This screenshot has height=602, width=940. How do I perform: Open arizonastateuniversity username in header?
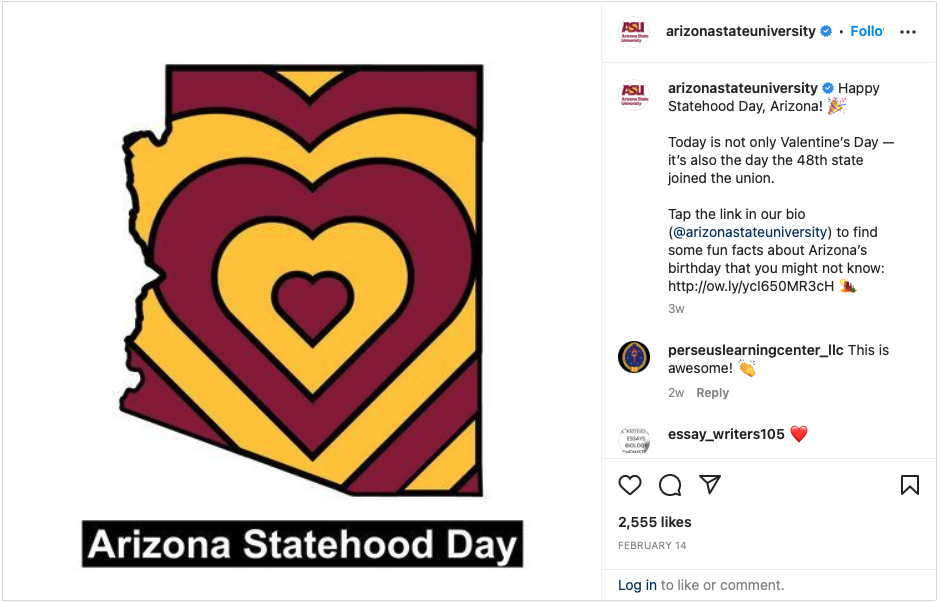[740, 32]
